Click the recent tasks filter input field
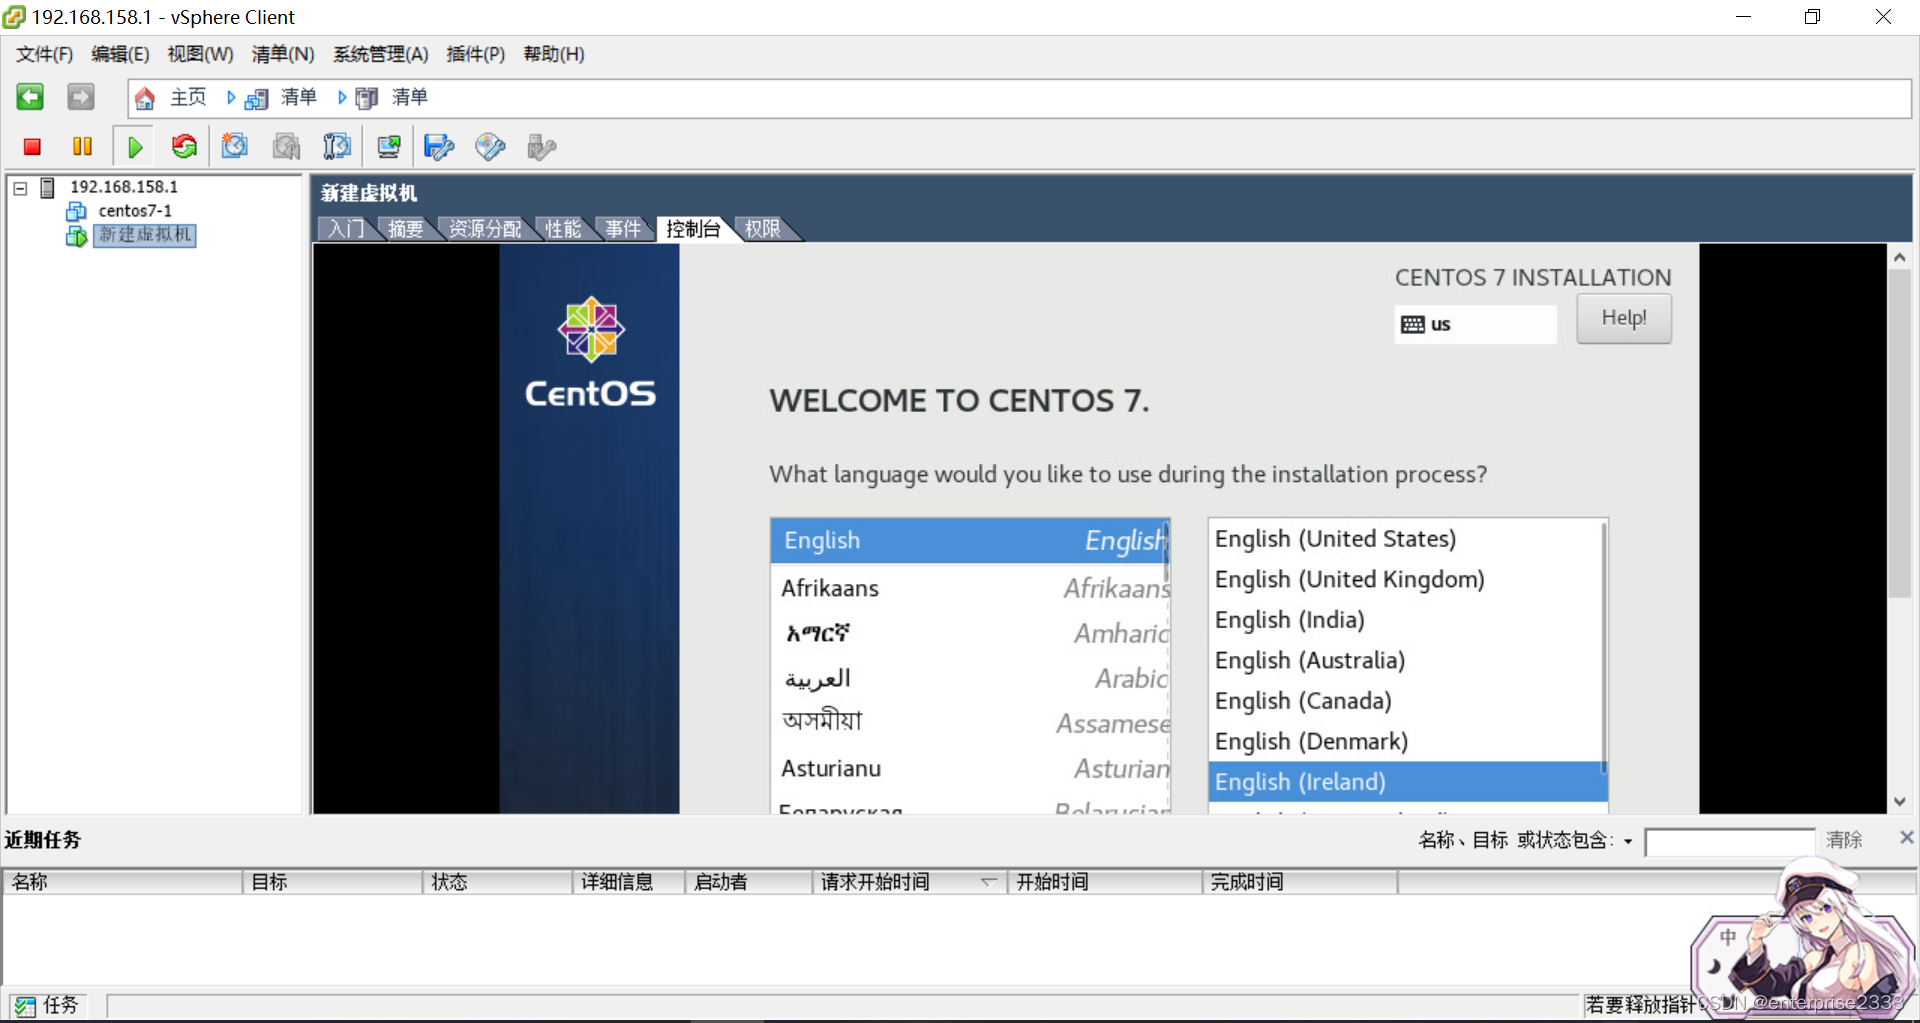Viewport: 1920px width, 1023px height. tap(1730, 842)
